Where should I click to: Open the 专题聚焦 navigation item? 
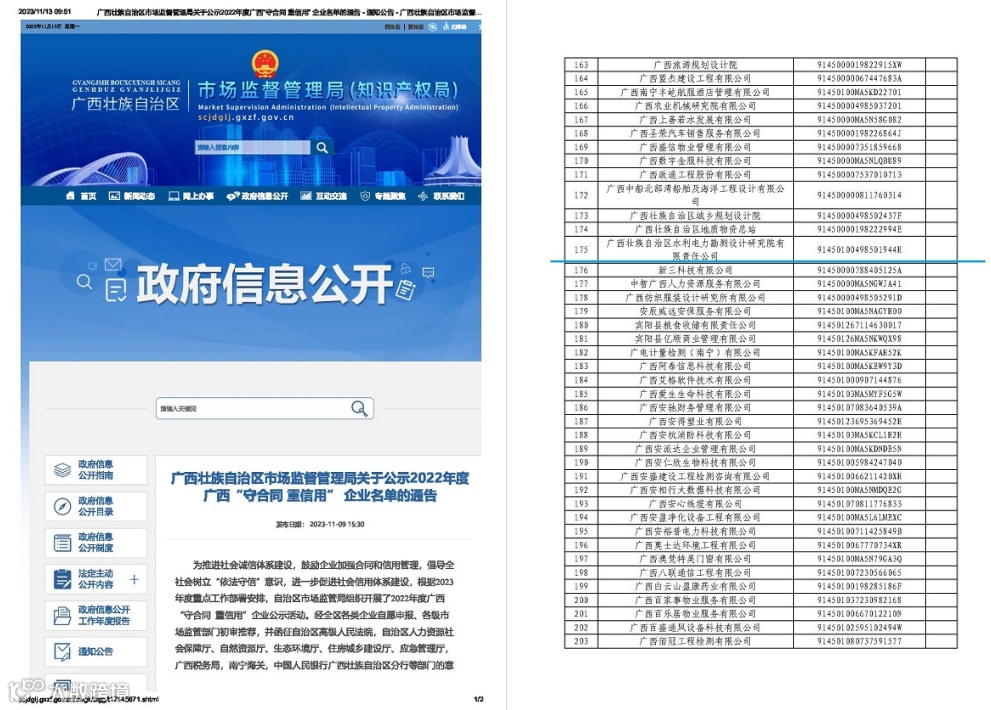coord(390,196)
